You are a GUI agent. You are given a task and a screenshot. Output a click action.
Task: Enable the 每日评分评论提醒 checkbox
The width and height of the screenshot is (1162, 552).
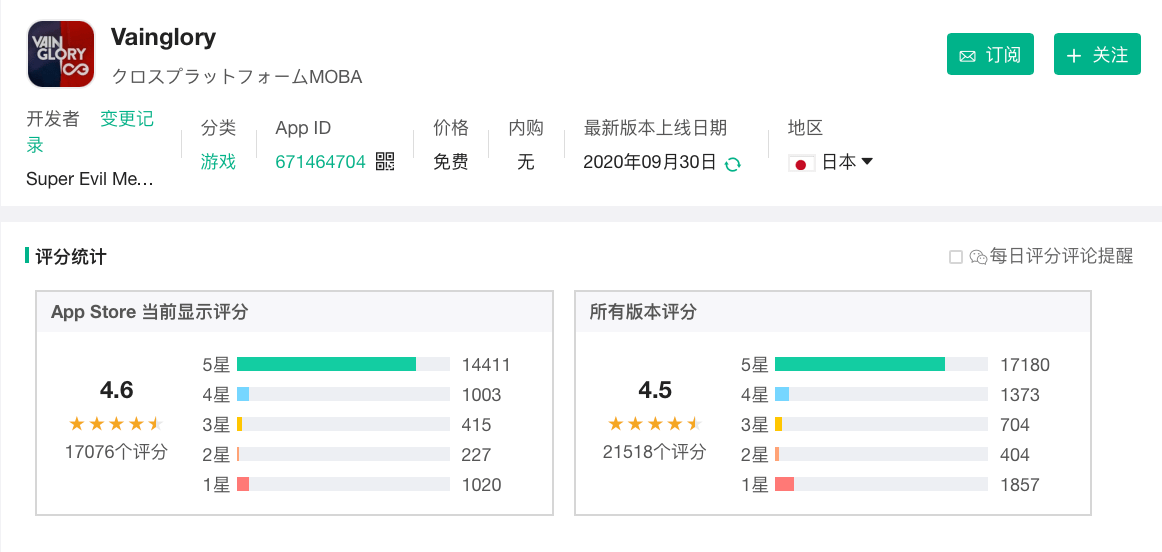[x=956, y=257]
